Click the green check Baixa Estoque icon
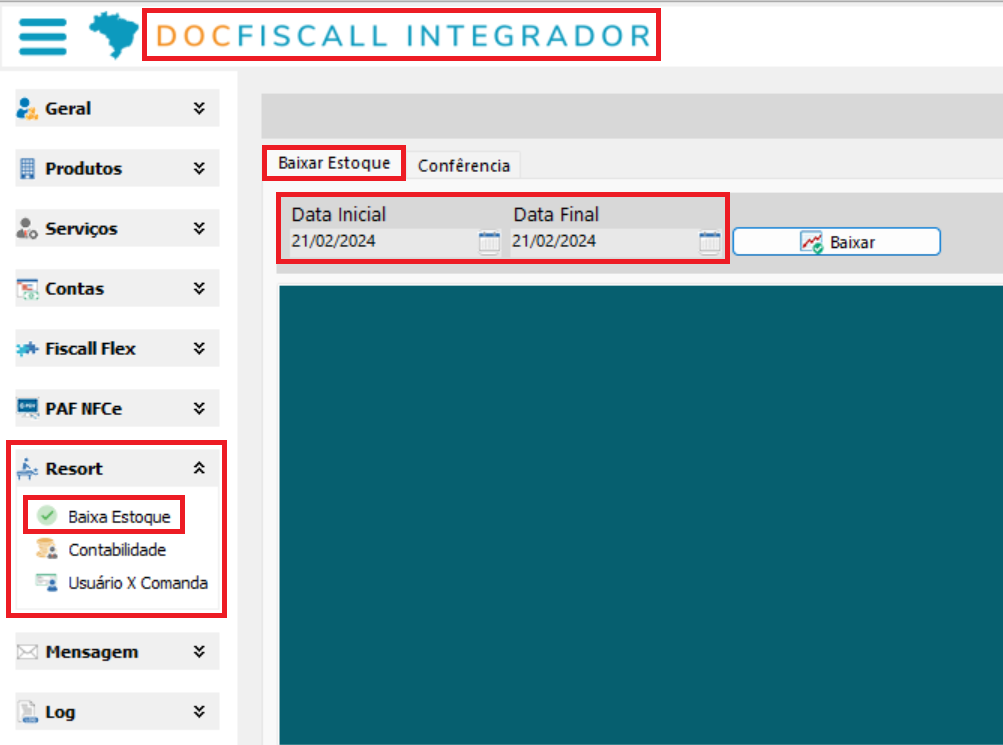The width and height of the screenshot is (1003, 745). coord(47,515)
